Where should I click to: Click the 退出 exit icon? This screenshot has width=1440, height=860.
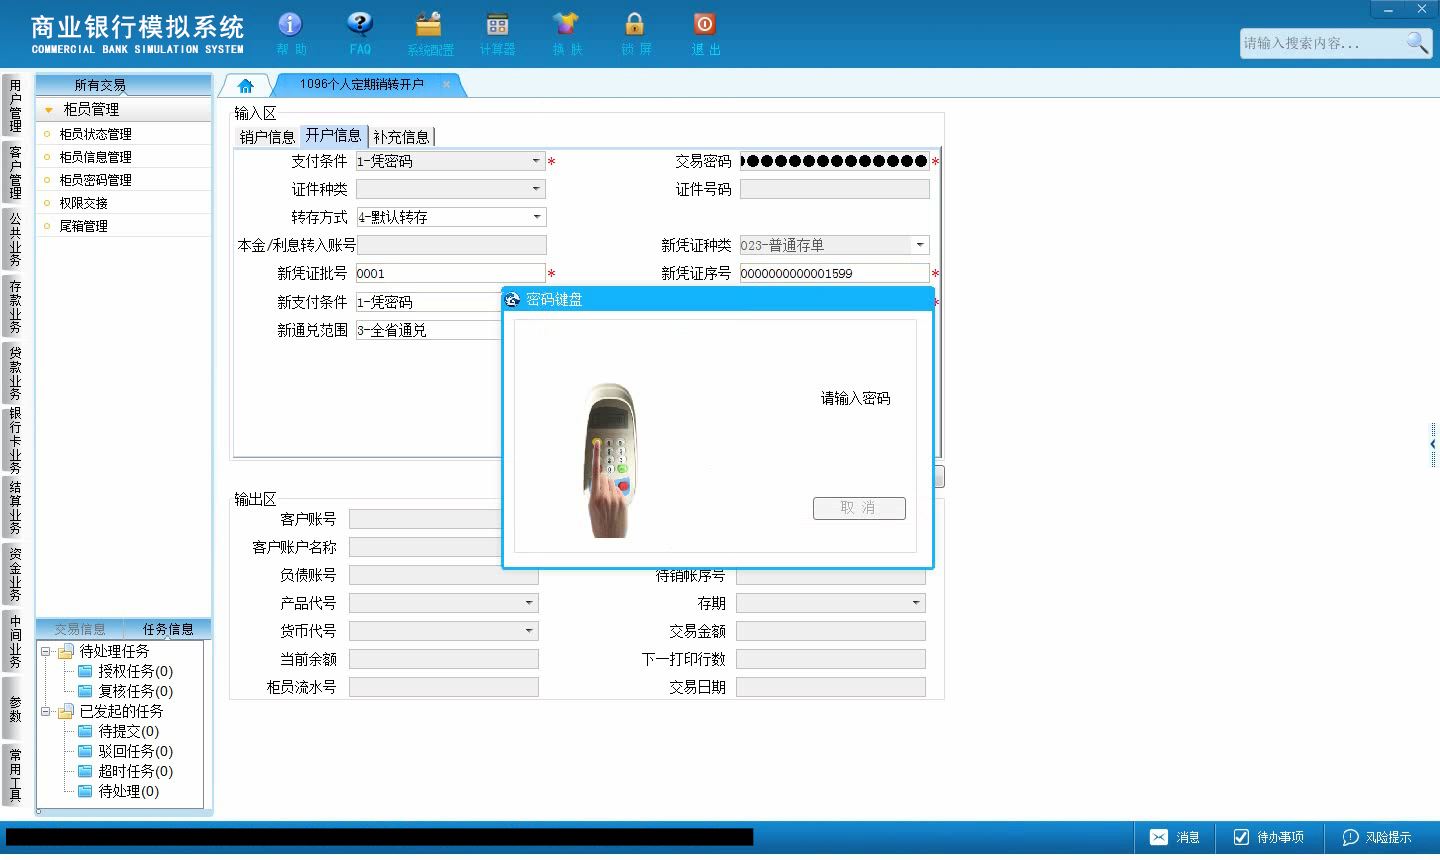pos(704,24)
